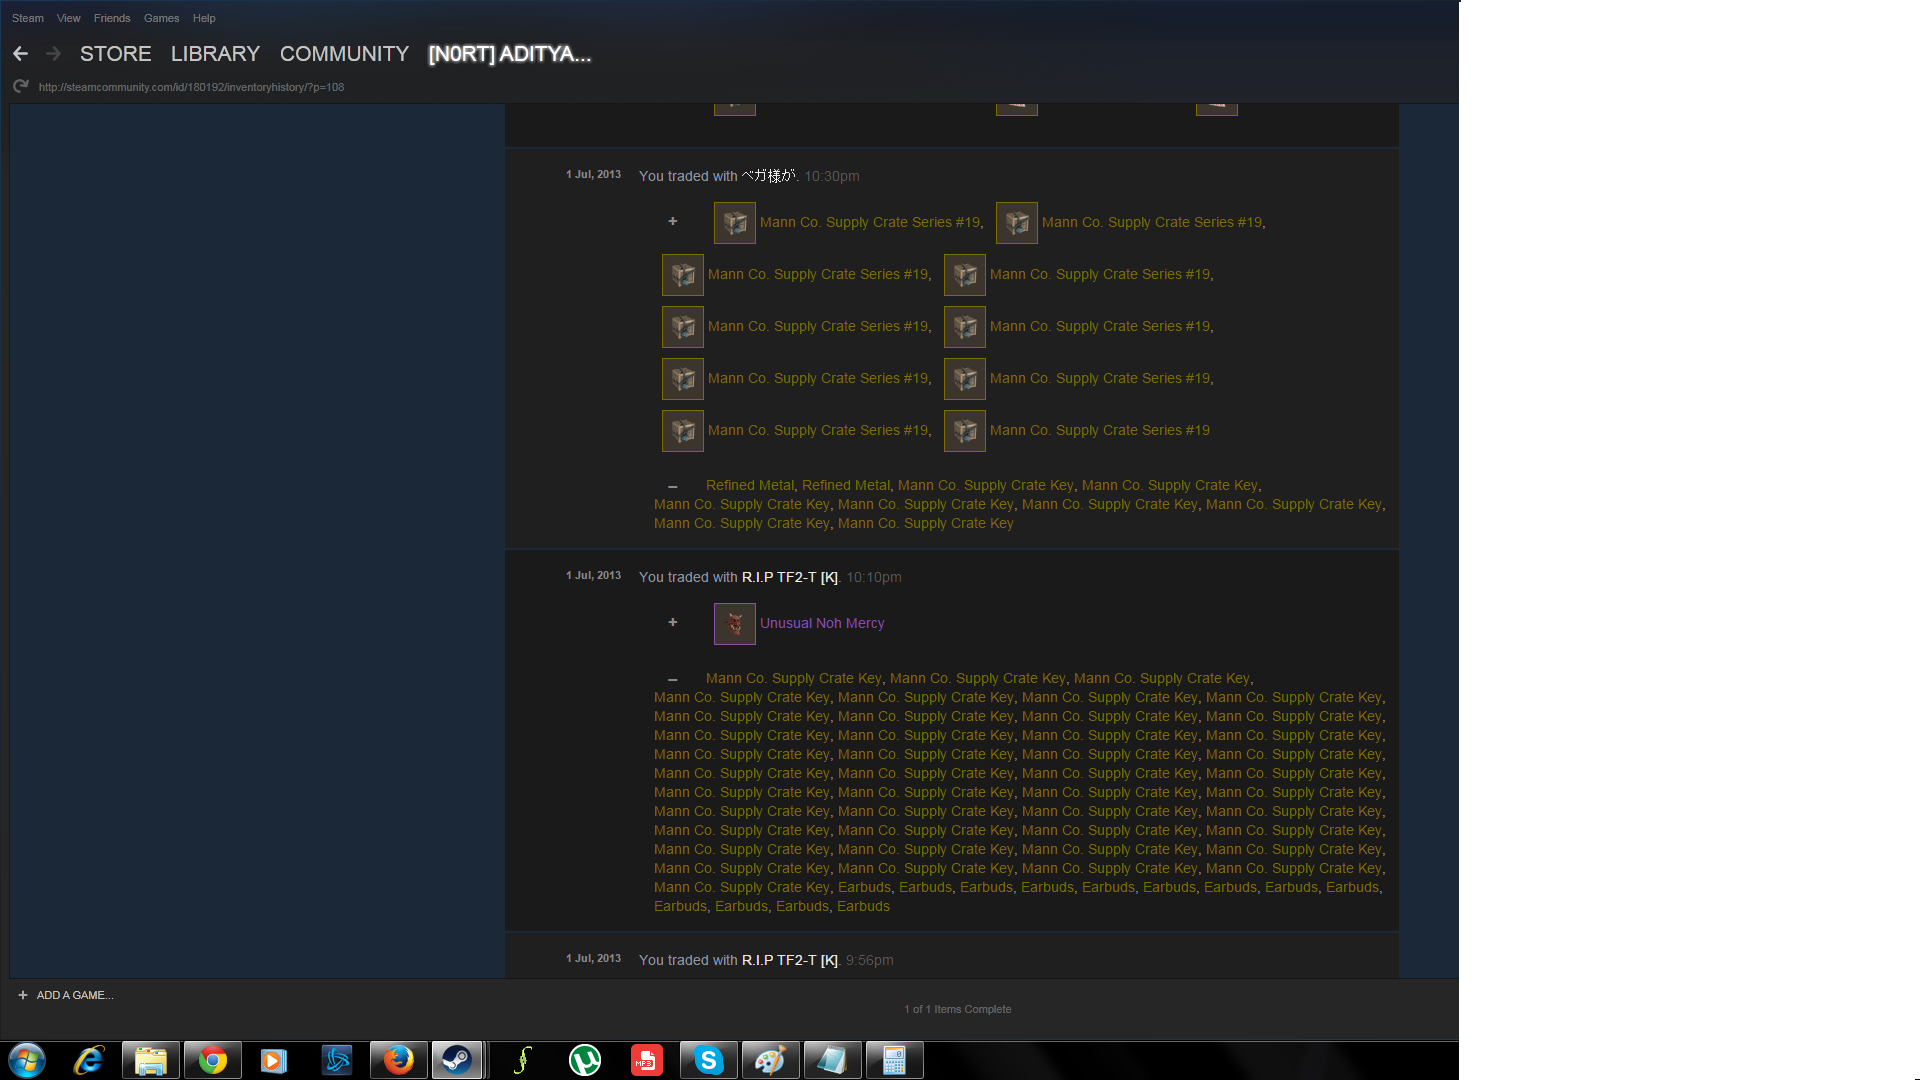This screenshot has width=1920, height=1080.
Task: Reload the inventory history page
Action: tap(20, 87)
